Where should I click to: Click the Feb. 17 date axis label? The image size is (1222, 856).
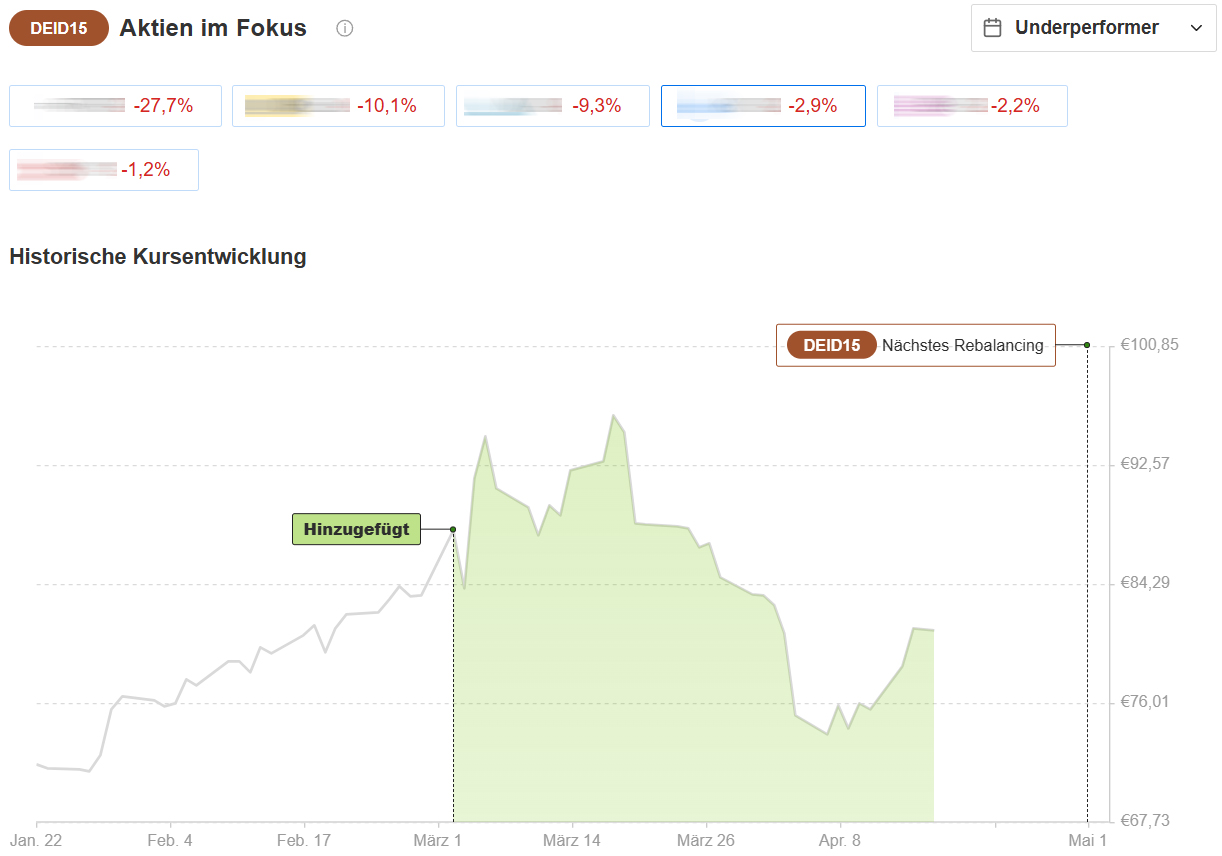(x=305, y=841)
